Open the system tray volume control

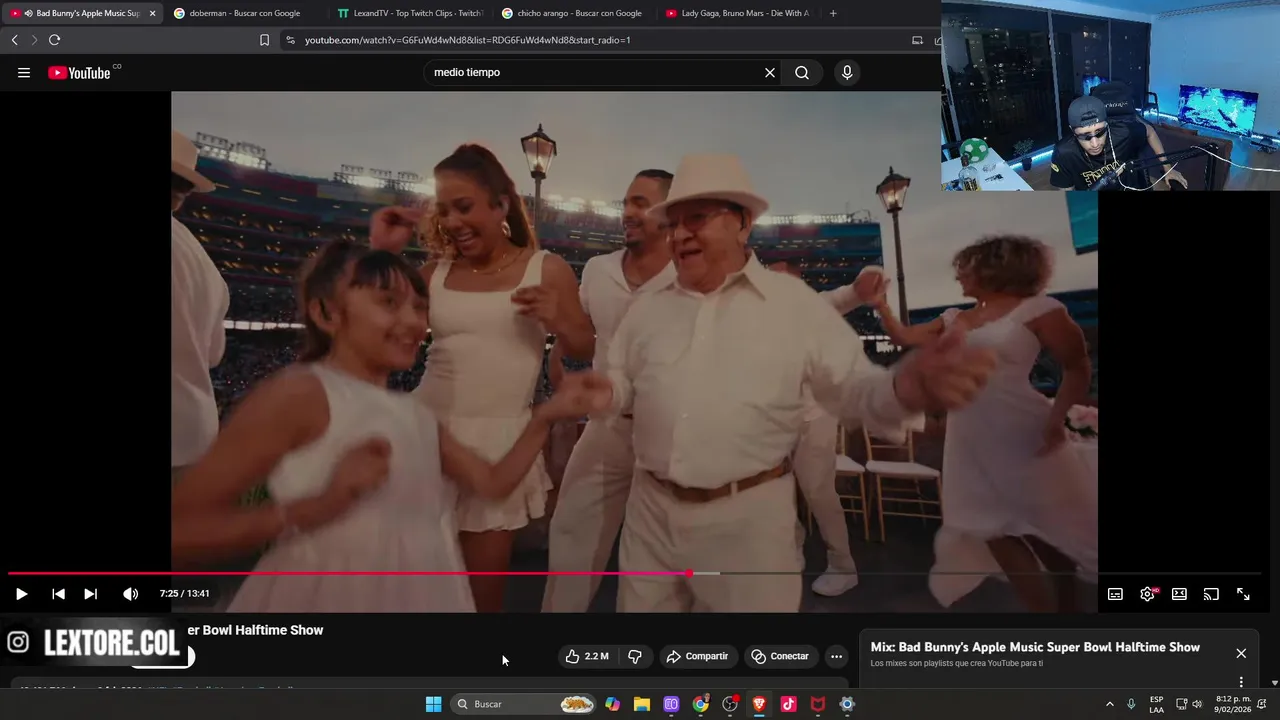(x=1197, y=704)
